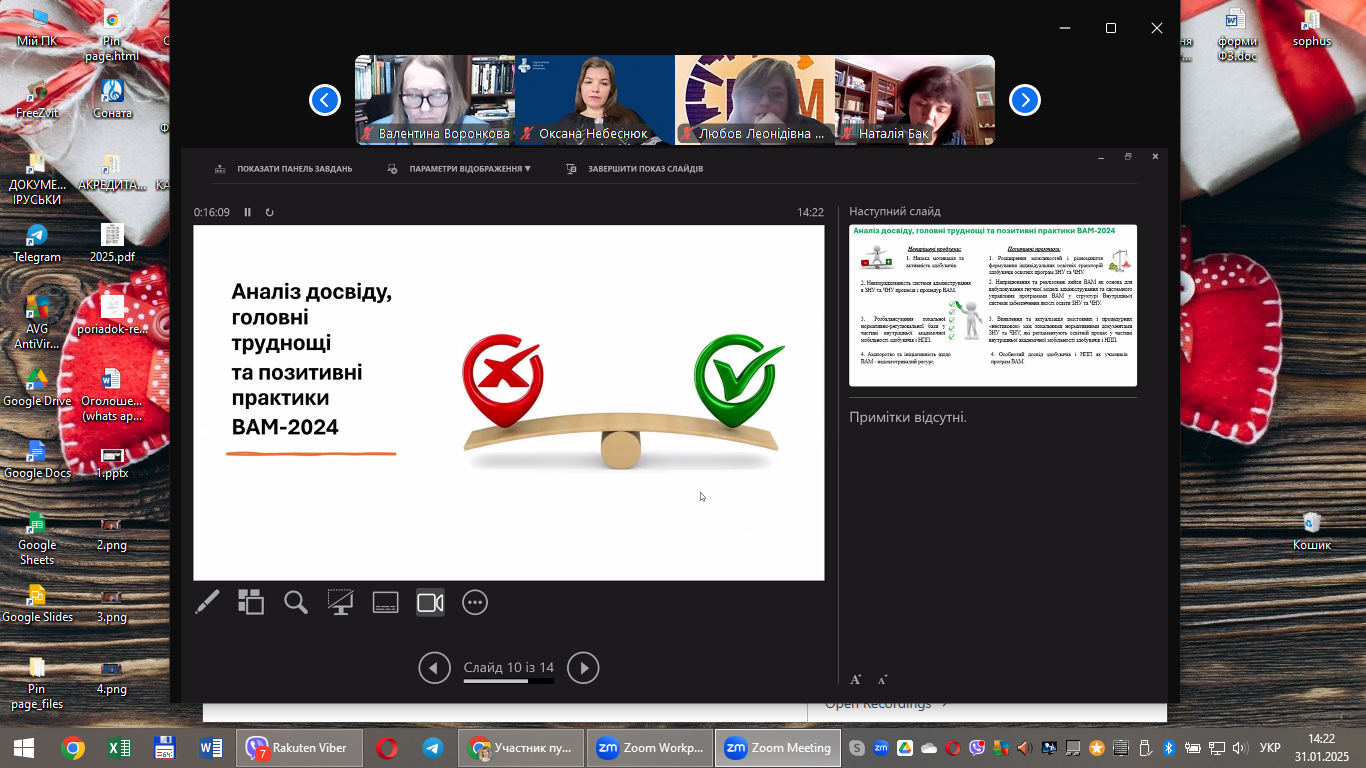Open more slideshow options ellipsis icon

point(475,602)
